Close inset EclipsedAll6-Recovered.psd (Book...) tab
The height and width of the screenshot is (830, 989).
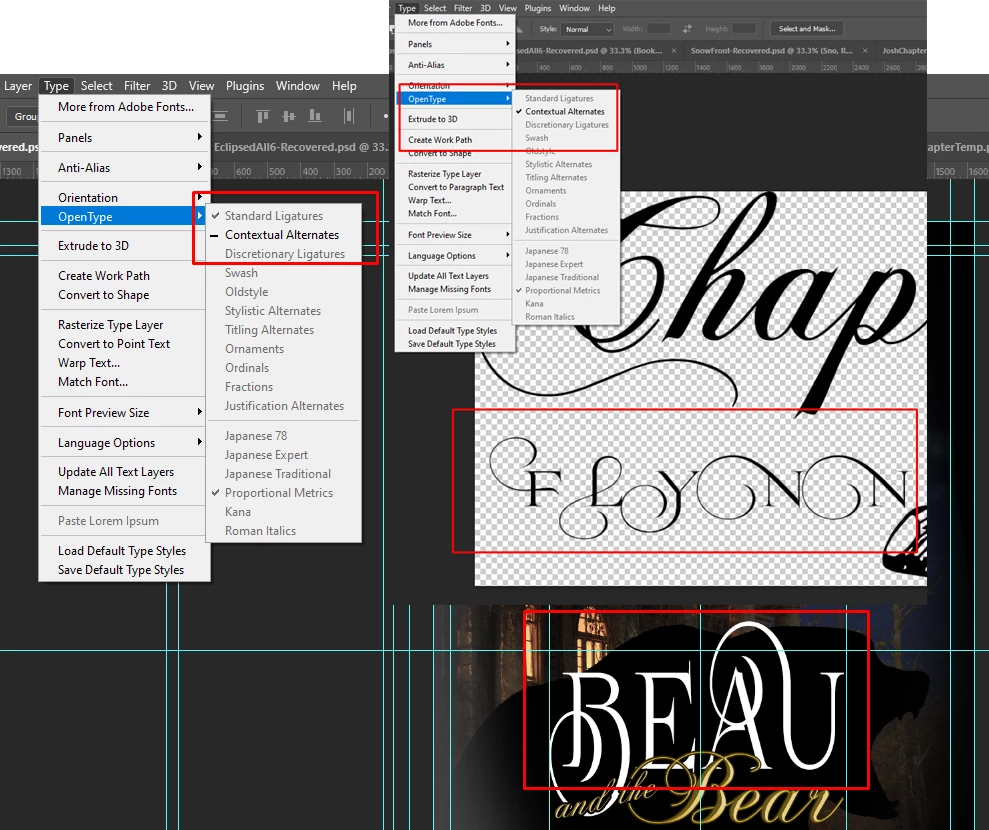[x=674, y=50]
